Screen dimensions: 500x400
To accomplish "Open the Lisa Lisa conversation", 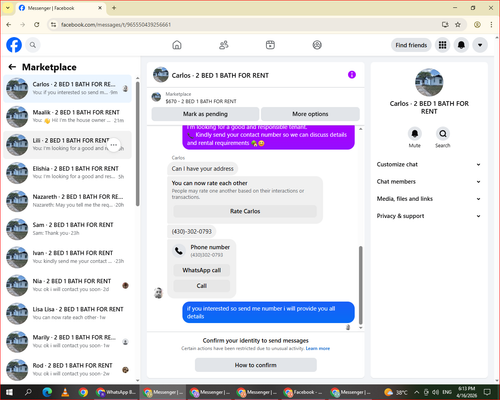I will pos(67,313).
